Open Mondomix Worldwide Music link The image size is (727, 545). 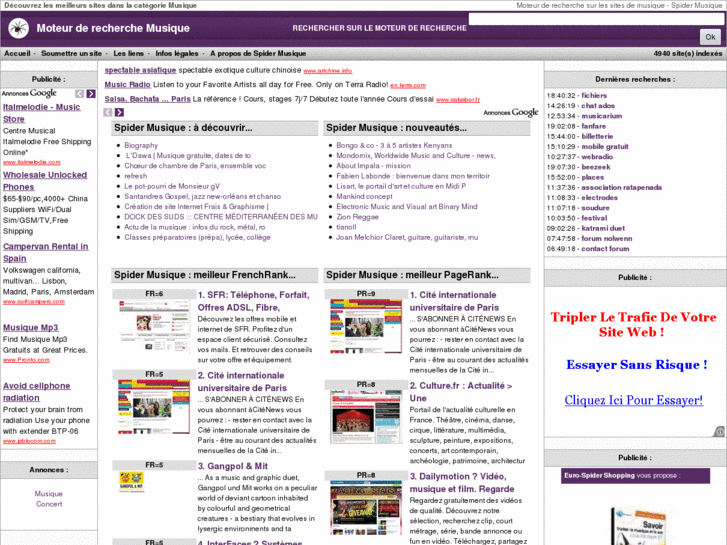coord(416,155)
